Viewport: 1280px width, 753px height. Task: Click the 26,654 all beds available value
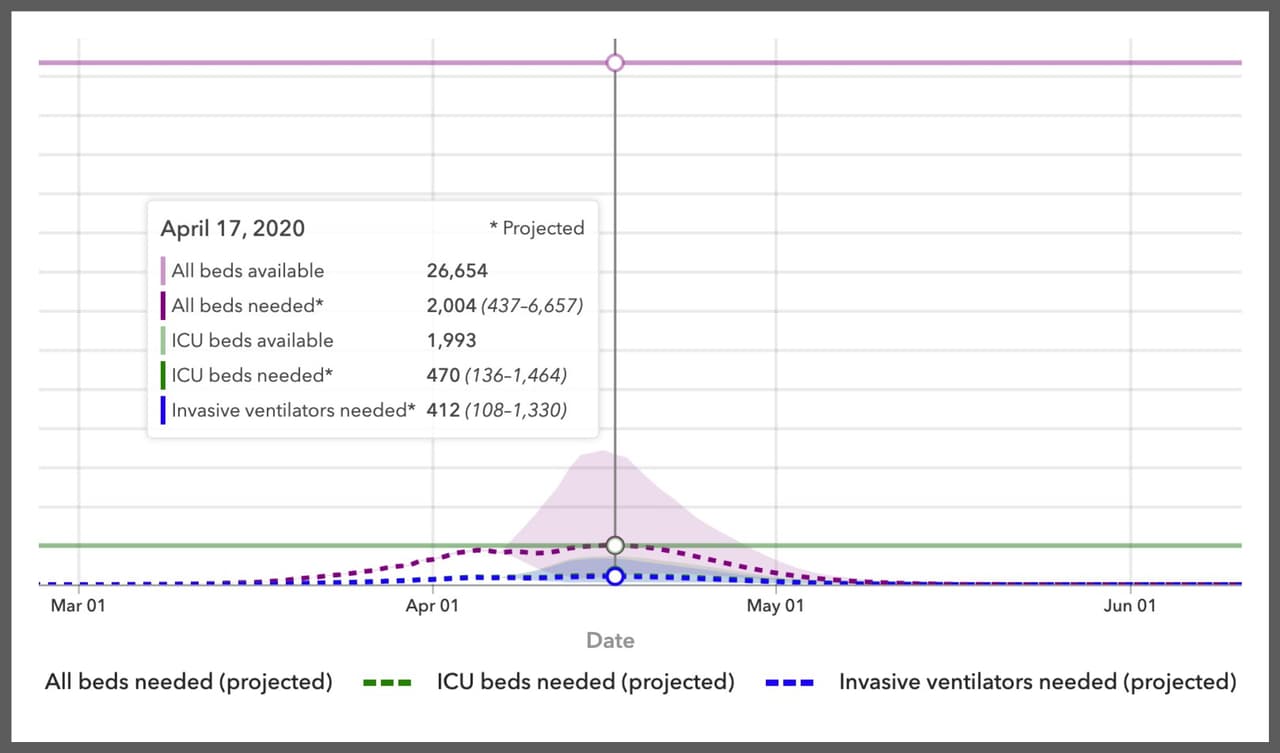coord(457,271)
